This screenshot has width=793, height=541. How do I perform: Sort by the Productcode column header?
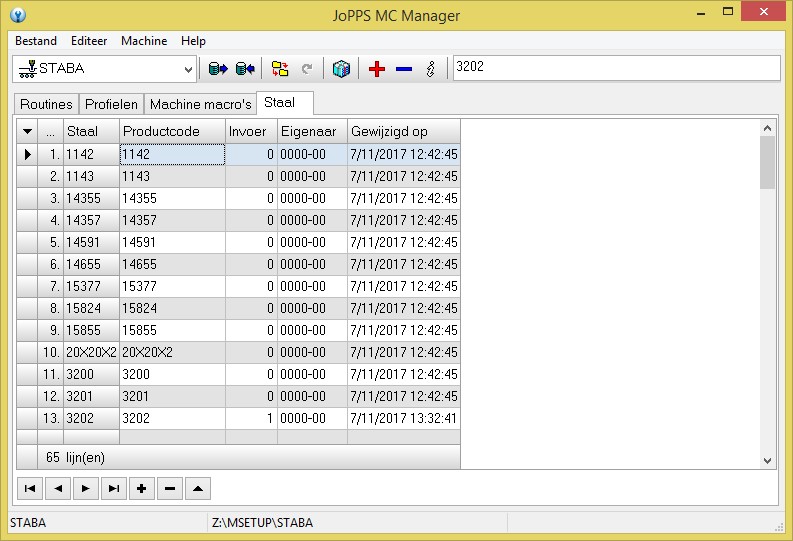pos(172,131)
